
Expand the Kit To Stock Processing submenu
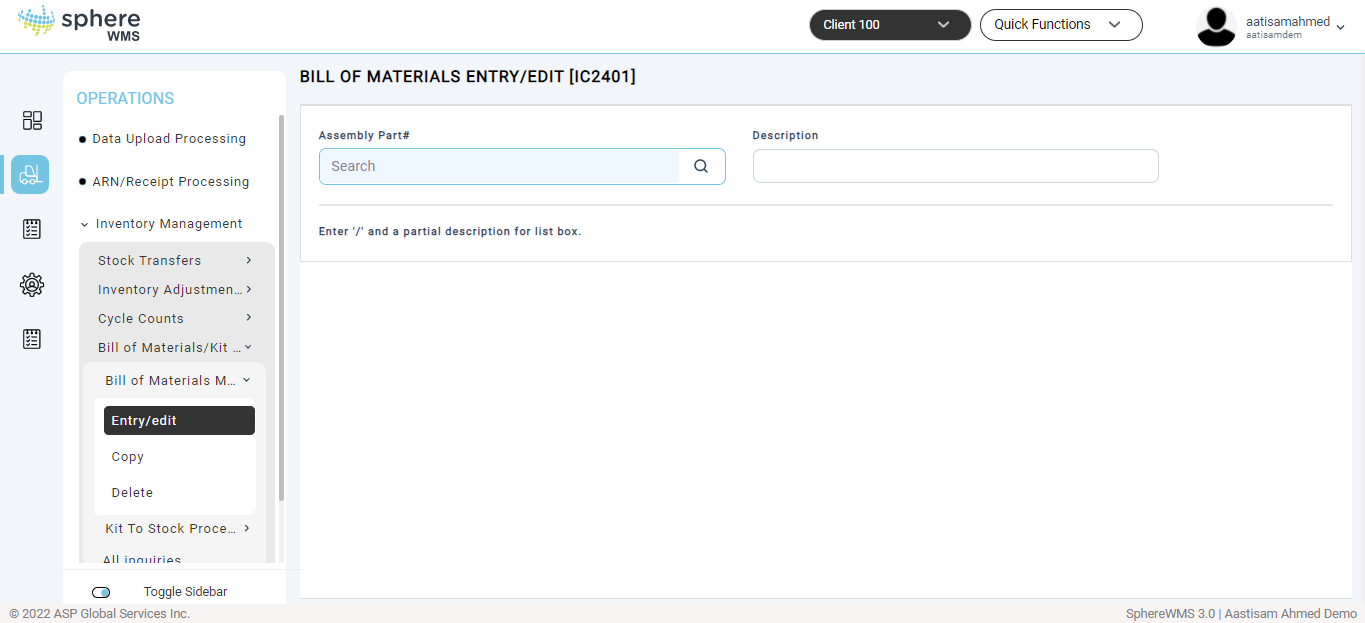click(x=177, y=528)
